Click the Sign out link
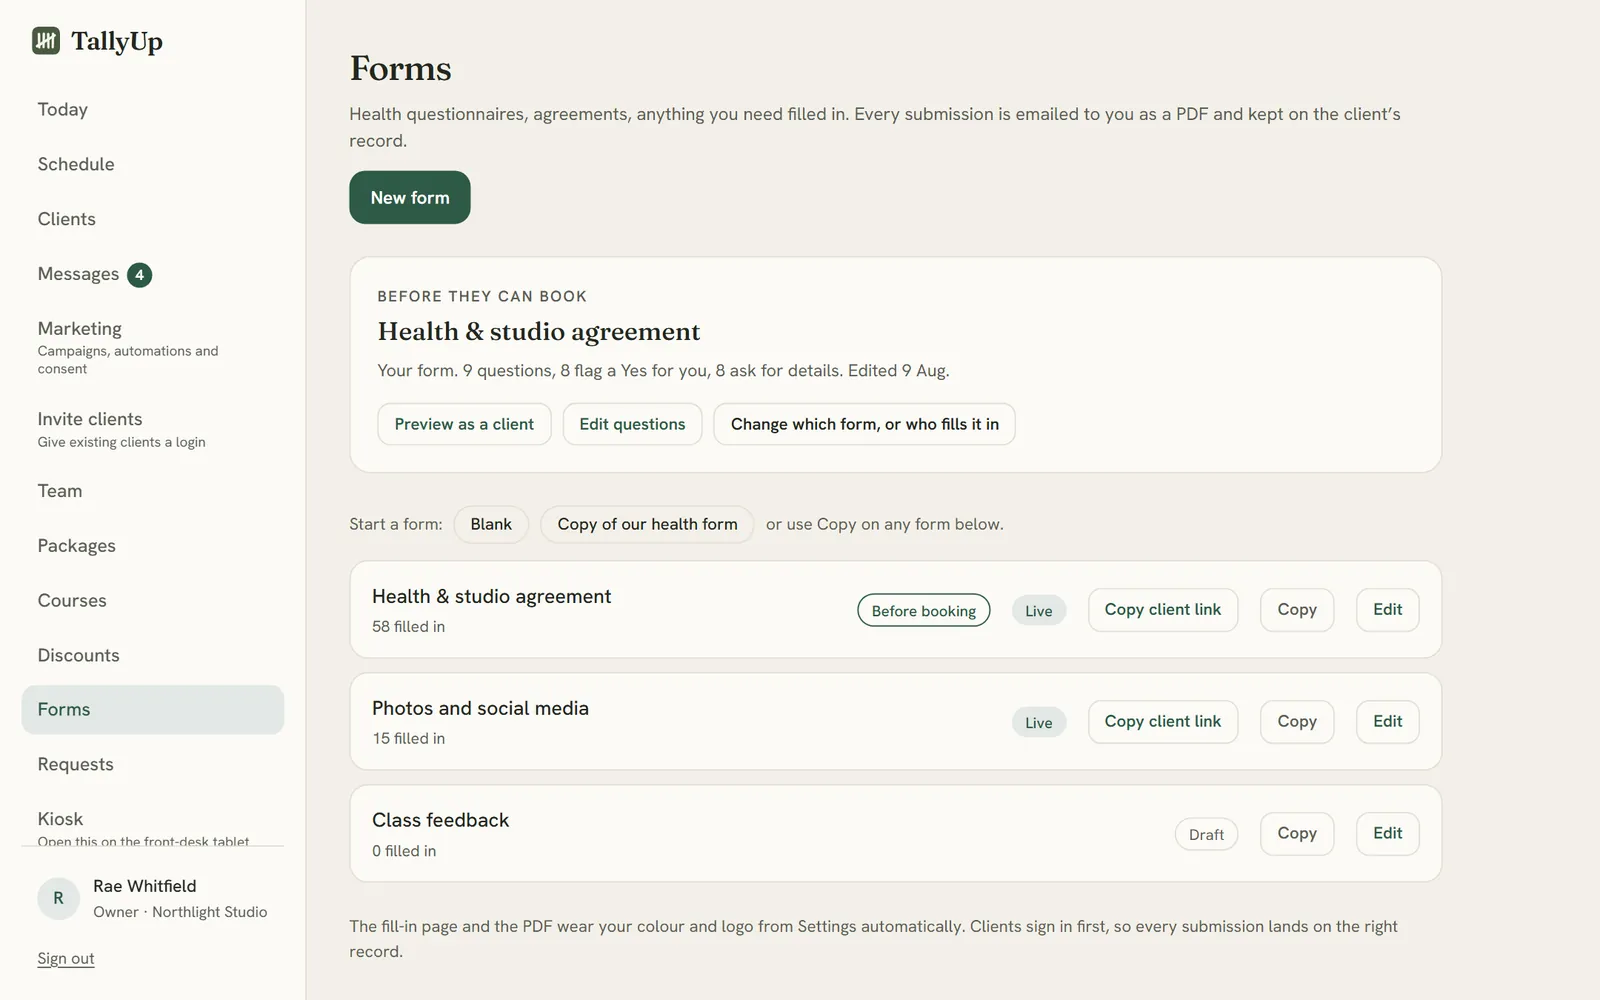This screenshot has width=1600, height=1000. 66,958
